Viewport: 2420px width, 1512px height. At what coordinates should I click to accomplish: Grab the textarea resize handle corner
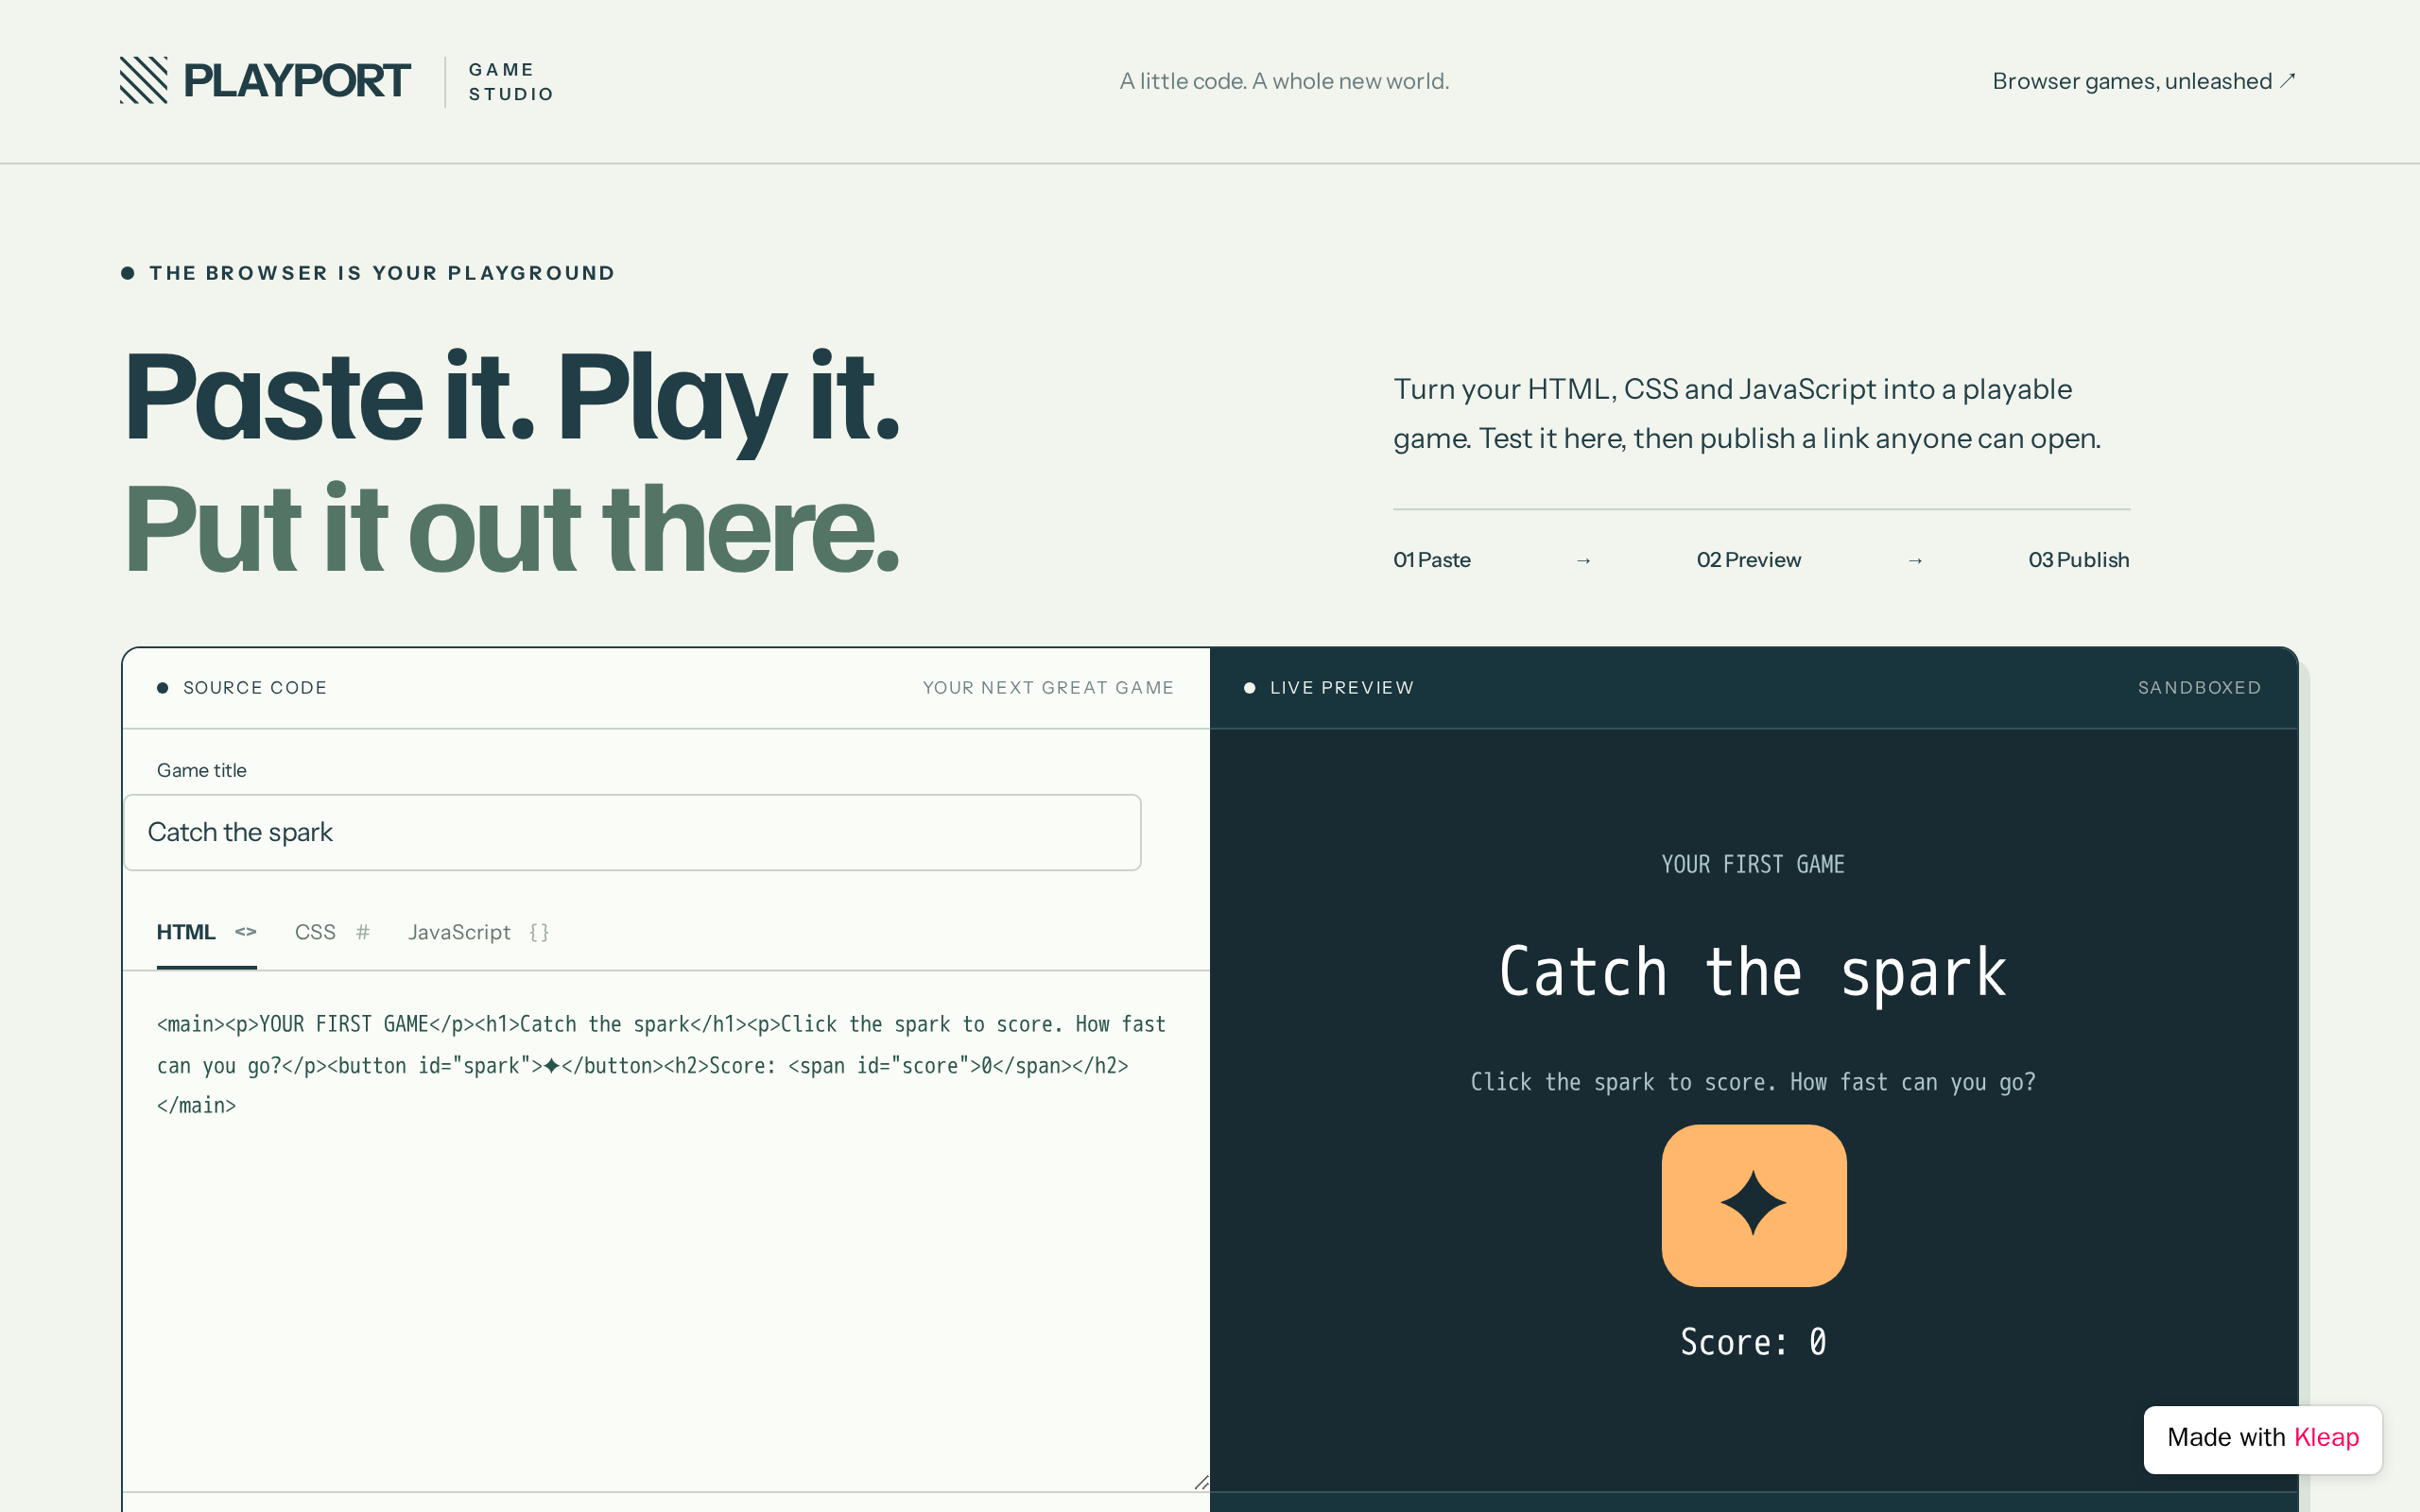point(1201,1482)
